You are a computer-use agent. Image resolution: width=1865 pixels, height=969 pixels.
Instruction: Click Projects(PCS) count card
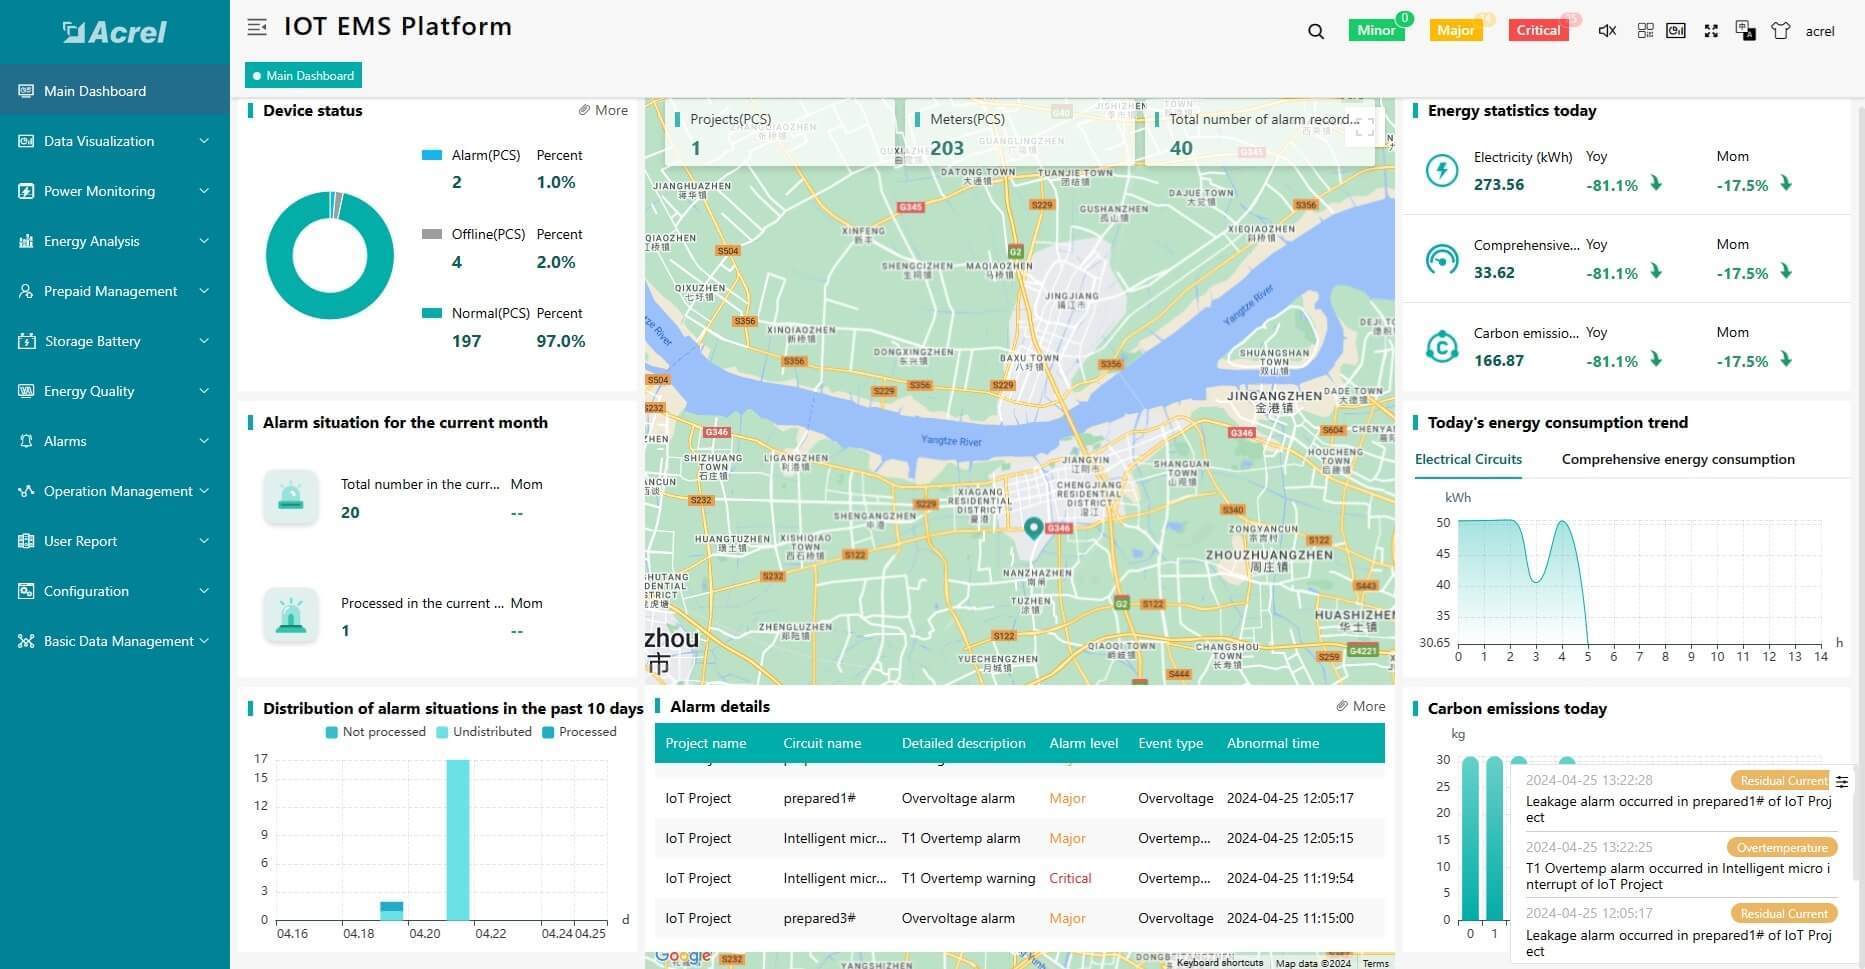coord(779,134)
